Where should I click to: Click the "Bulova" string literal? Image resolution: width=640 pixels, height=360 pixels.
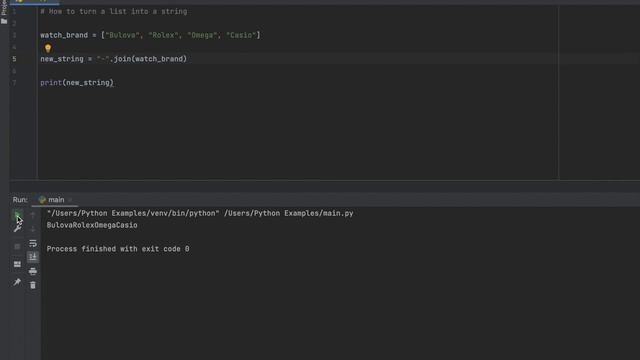(x=122, y=36)
